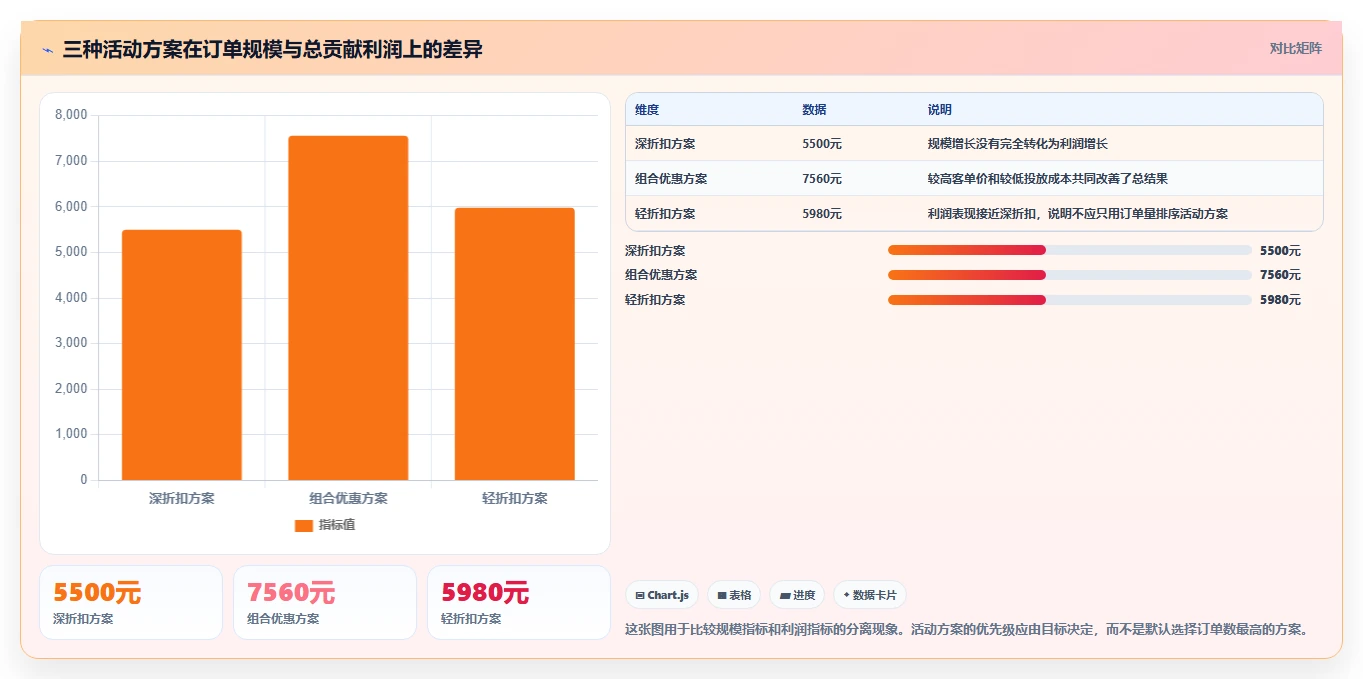
Task: Click the 对比矩阵 label in header
Action: tap(1295, 48)
